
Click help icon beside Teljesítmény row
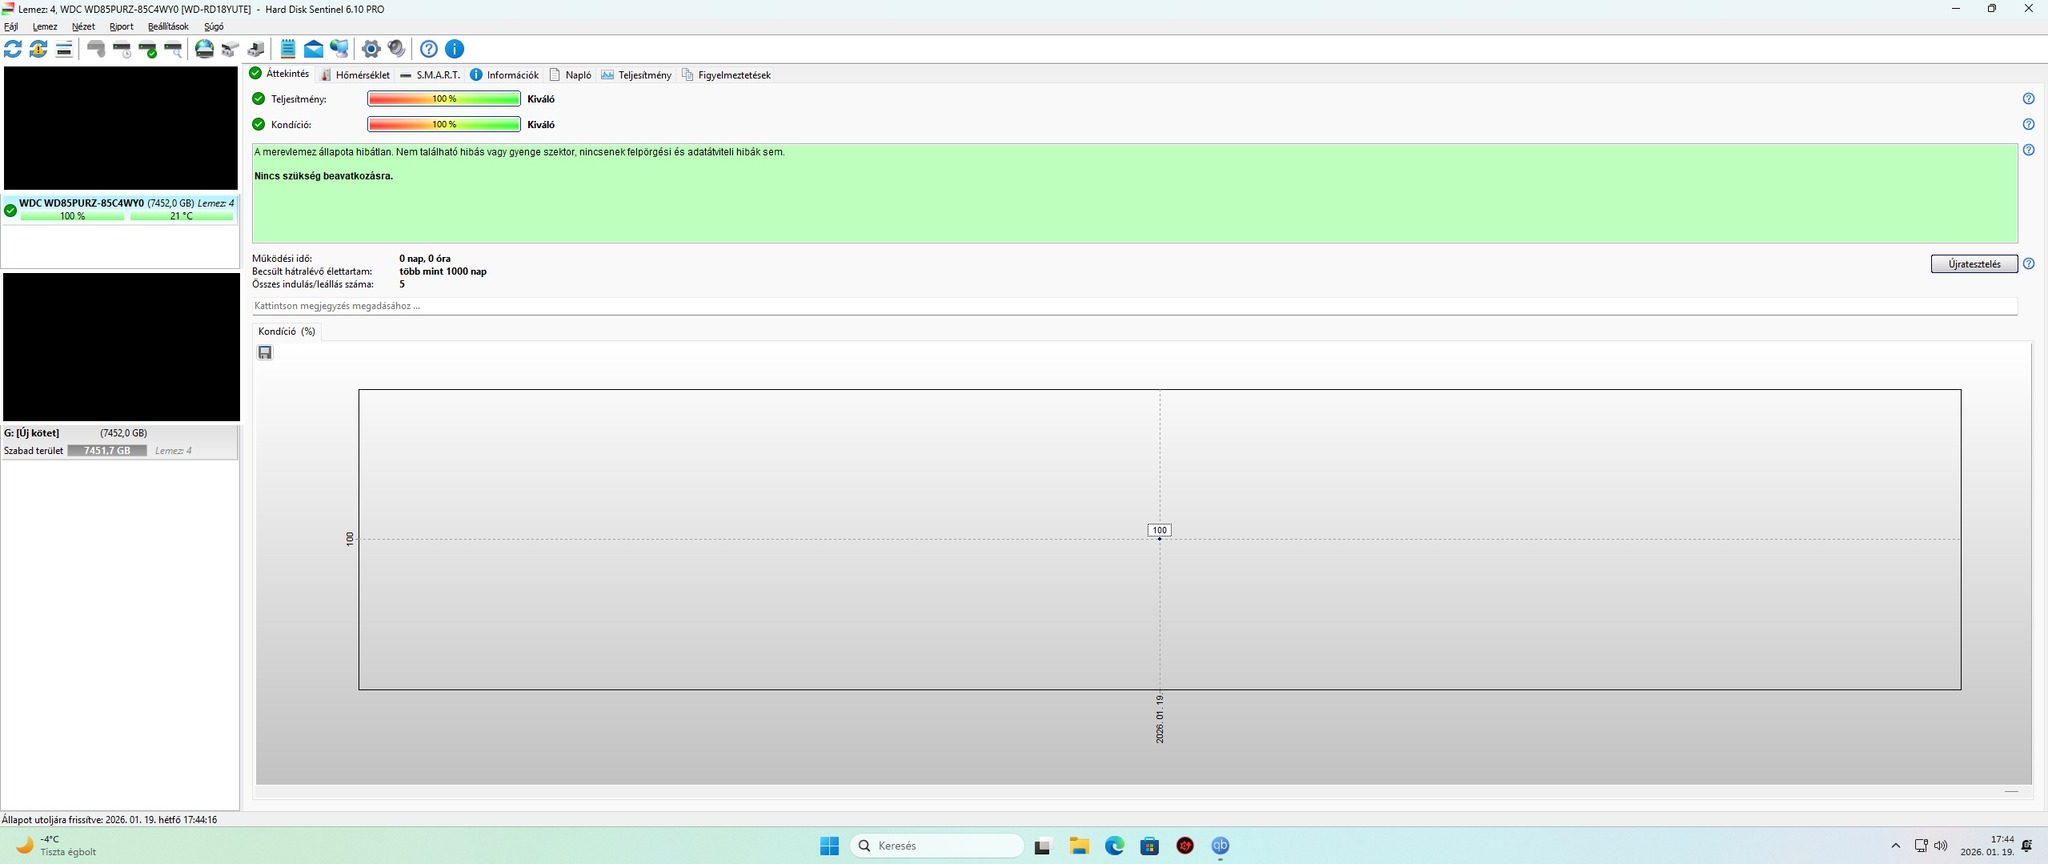(2029, 99)
